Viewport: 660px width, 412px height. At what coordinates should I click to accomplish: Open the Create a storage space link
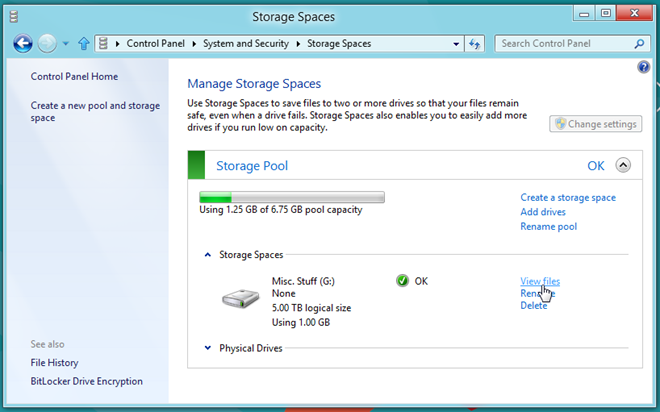coord(568,197)
